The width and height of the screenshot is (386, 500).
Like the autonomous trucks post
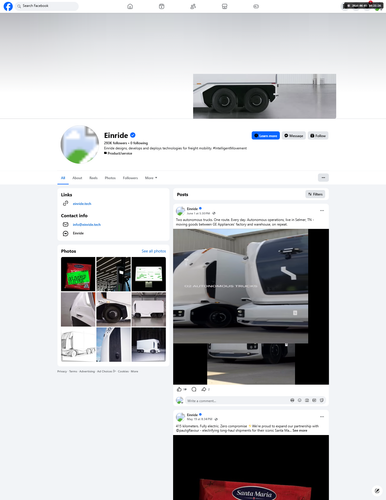pyautogui.click(x=179, y=389)
